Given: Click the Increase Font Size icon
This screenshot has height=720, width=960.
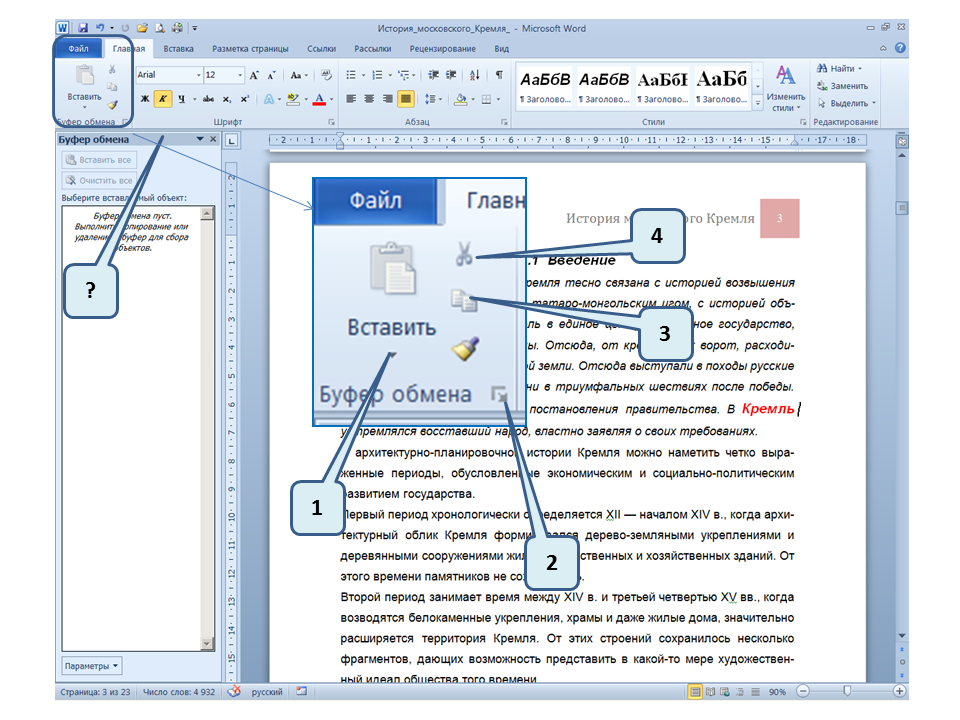Looking at the screenshot, I should [x=254, y=75].
